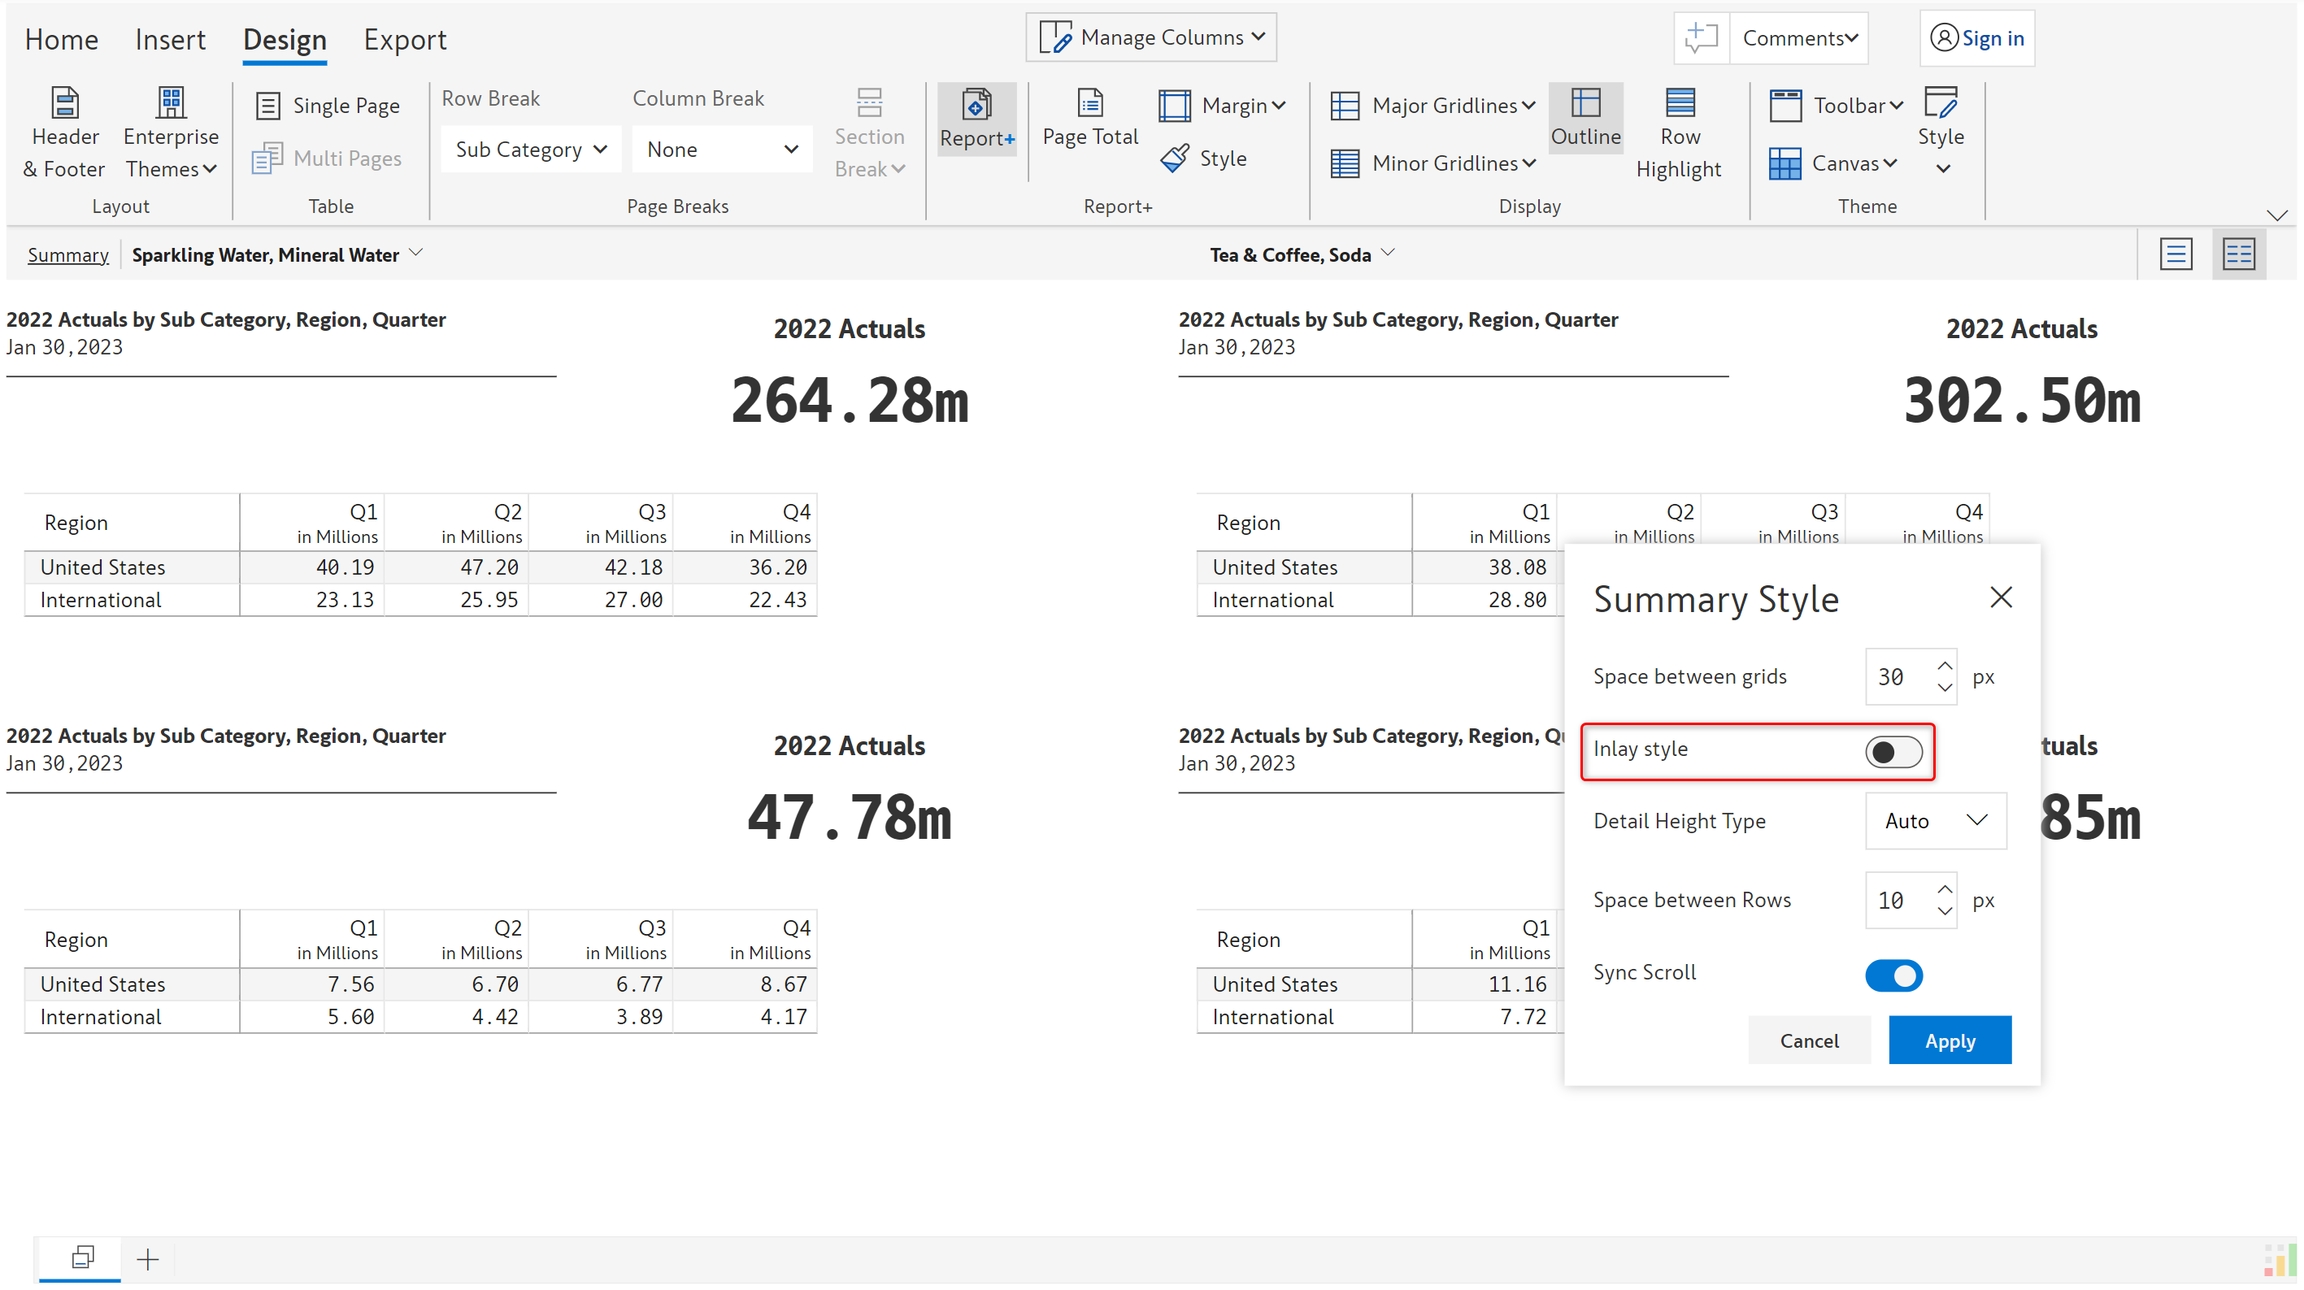
Task: Click the Page Total icon
Action: click(x=1090, y=104)
